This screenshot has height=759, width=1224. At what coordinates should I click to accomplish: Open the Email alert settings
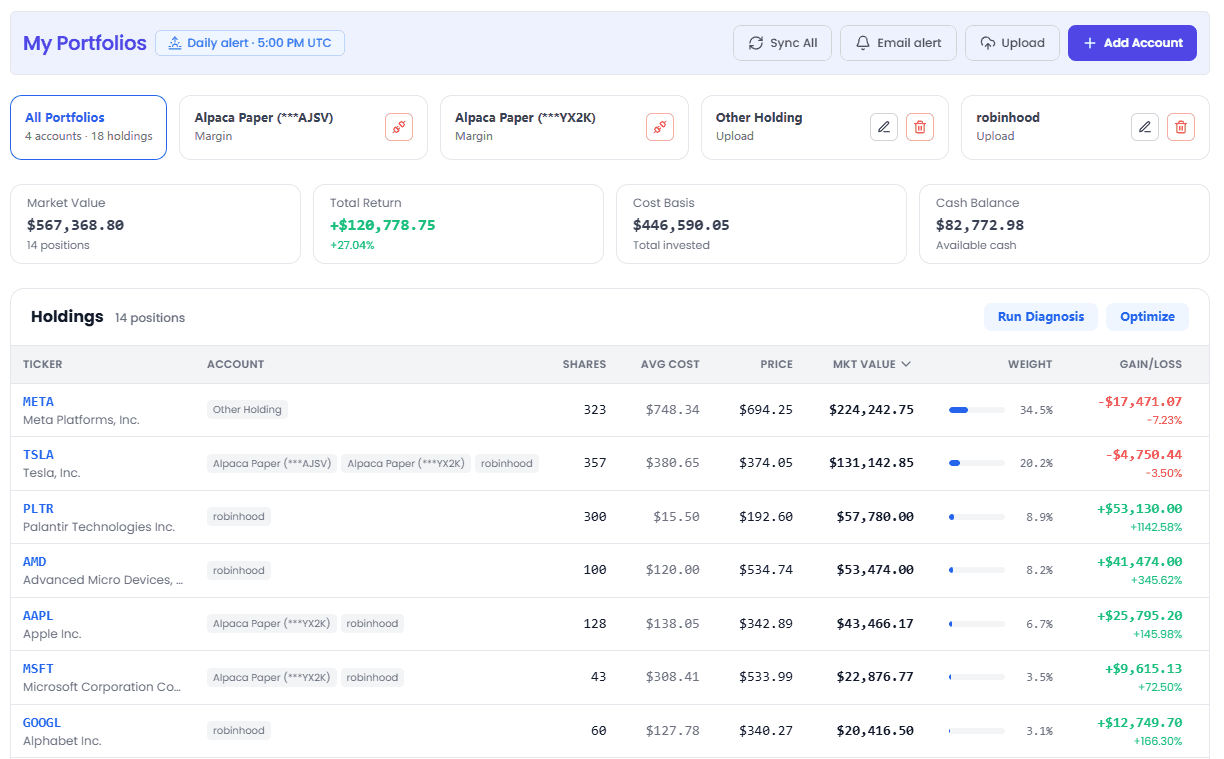898,43
